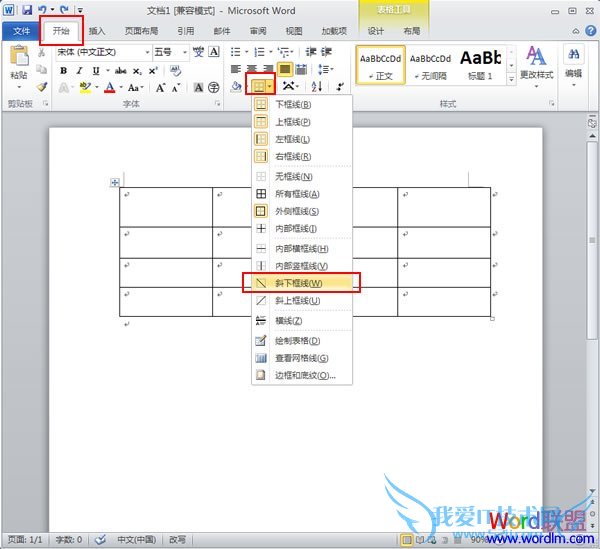
Task: Click the Font Color red A button
Action: [x=110, y=88]
